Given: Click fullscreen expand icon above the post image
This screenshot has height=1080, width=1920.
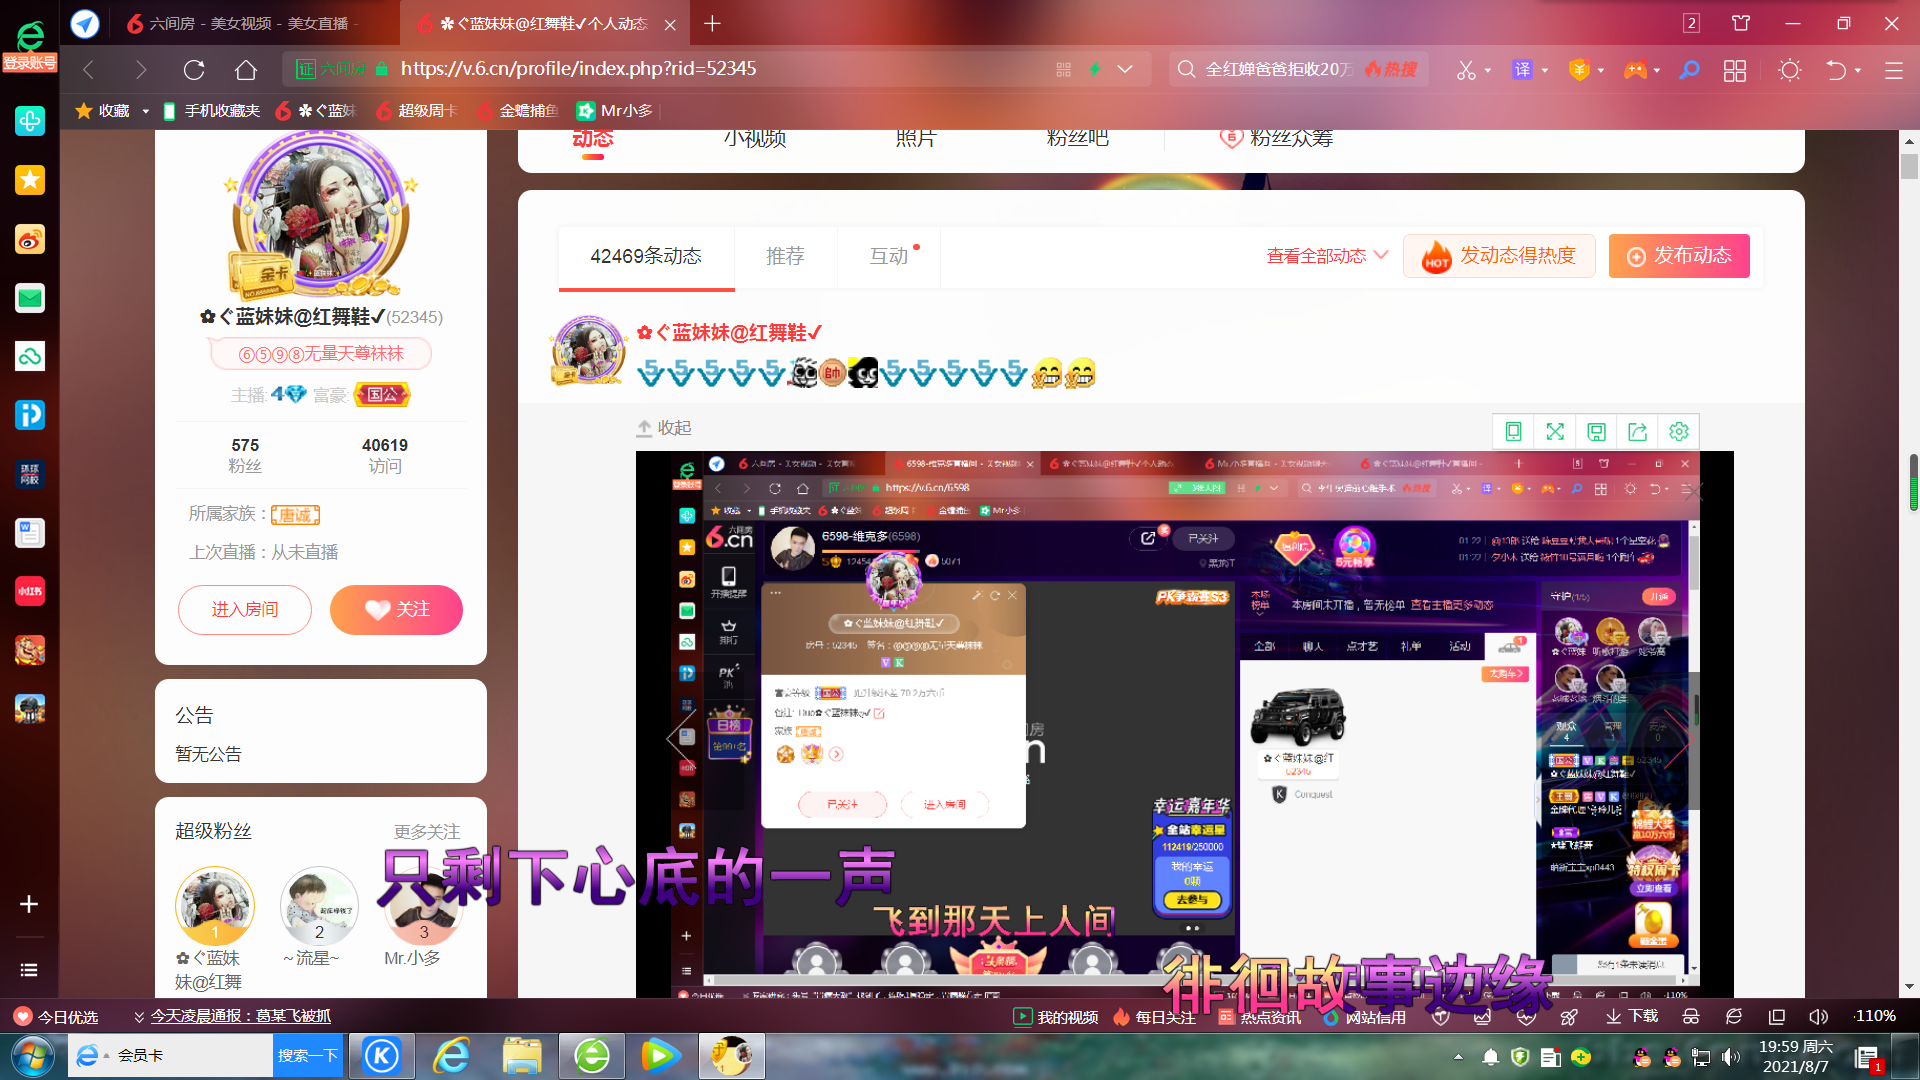Looking at the screenshot, I should [1555, 431].
